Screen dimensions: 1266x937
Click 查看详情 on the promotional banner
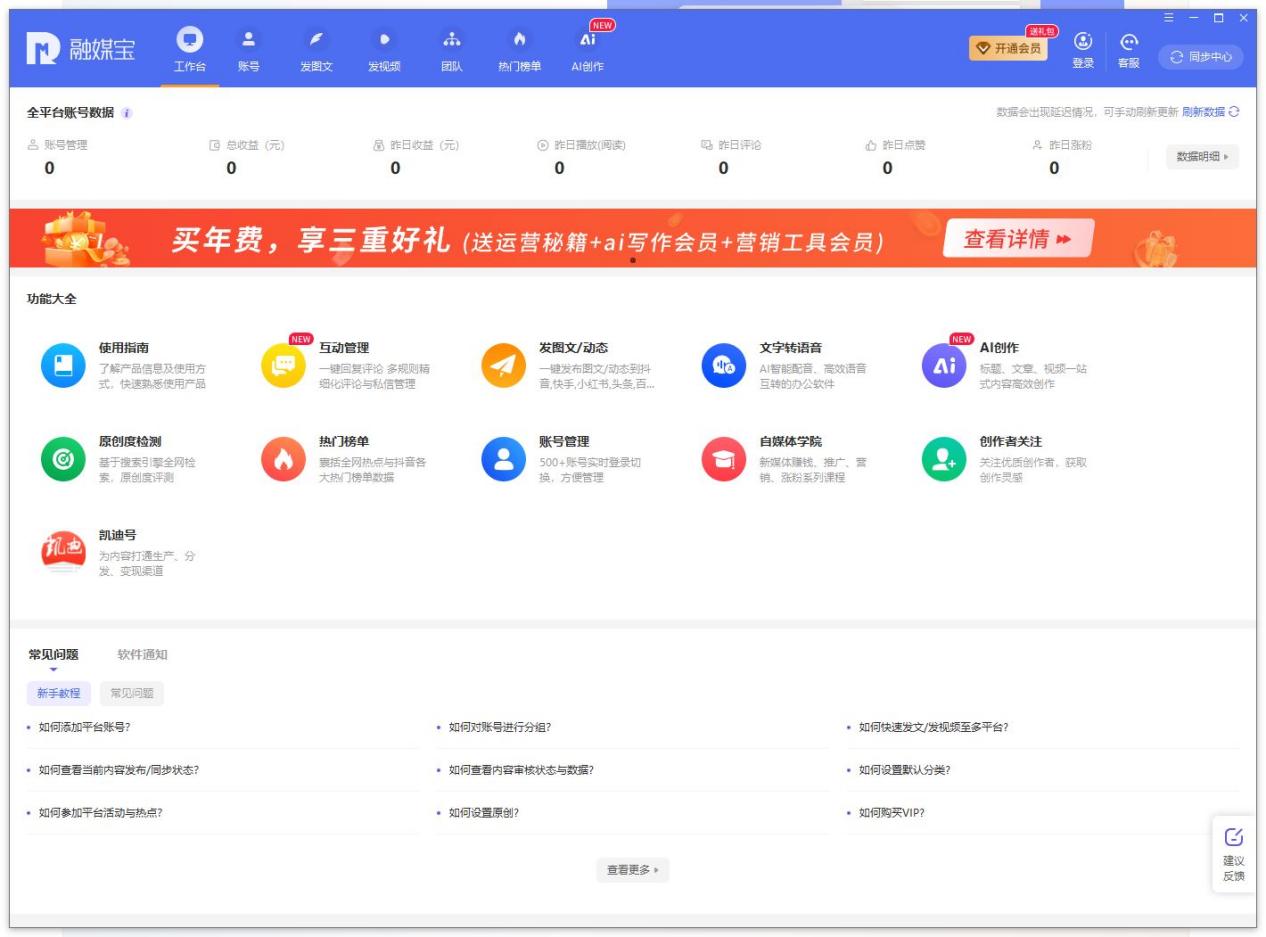pyautogui.click(x=1018, y=239)
